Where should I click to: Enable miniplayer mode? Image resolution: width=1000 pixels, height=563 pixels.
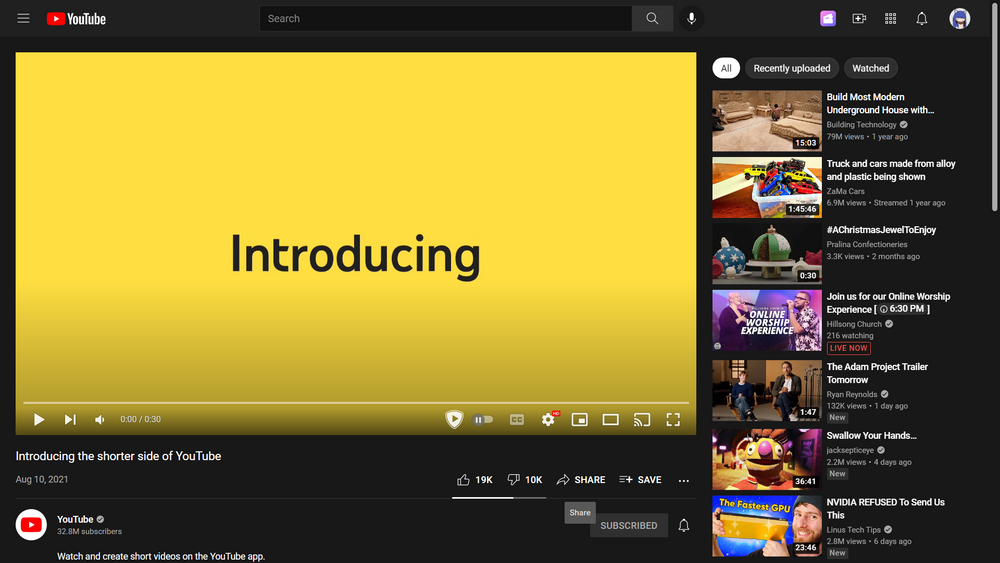pos(579,420)
